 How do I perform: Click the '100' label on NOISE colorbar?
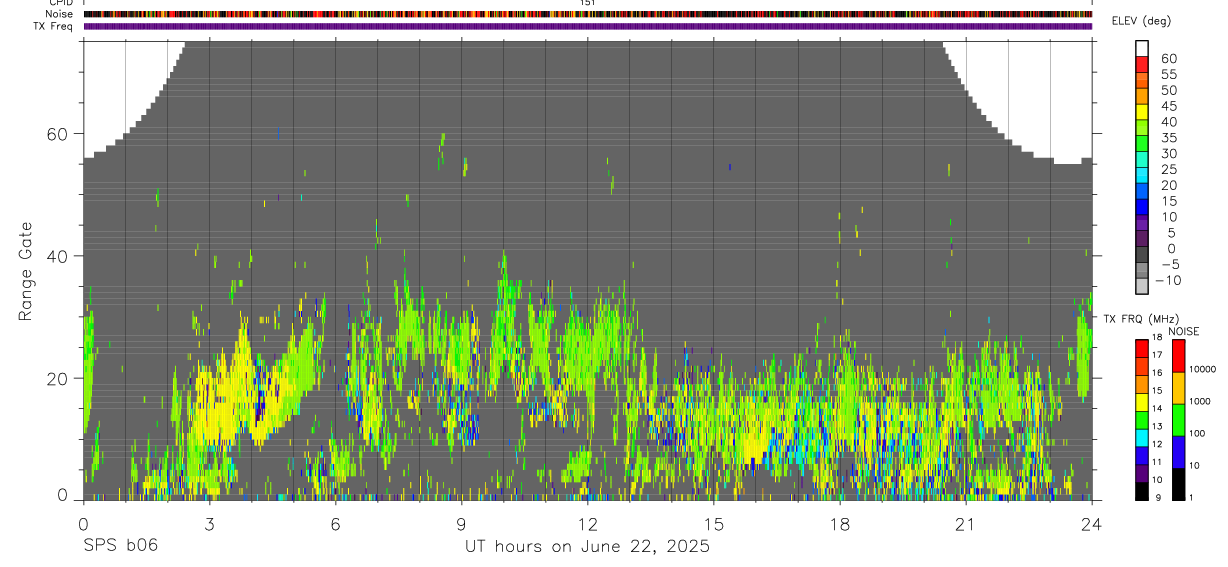pos(1196,433)
